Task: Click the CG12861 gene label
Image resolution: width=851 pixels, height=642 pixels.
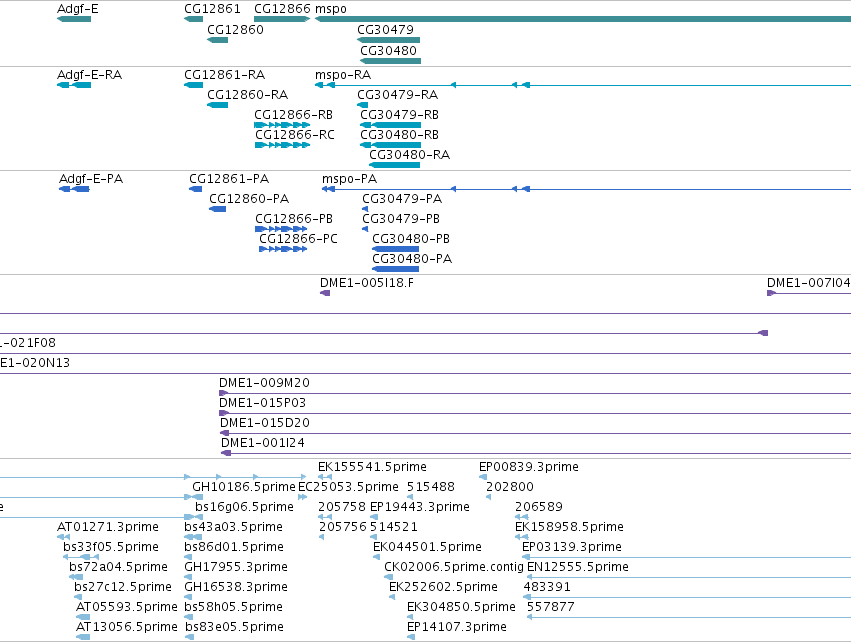Action: click(x=212, y=9)
